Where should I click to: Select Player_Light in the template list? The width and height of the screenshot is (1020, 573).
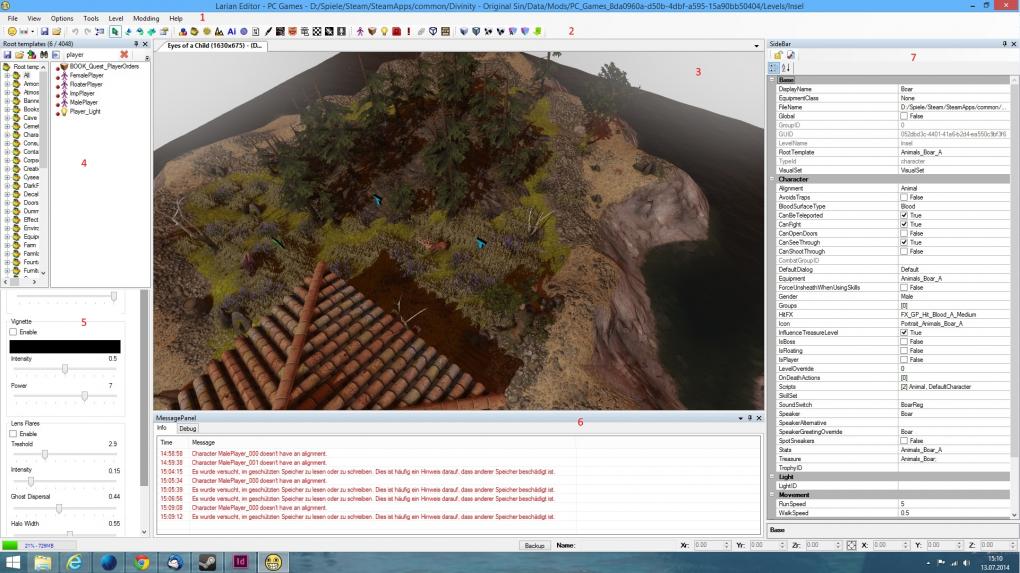85,112
